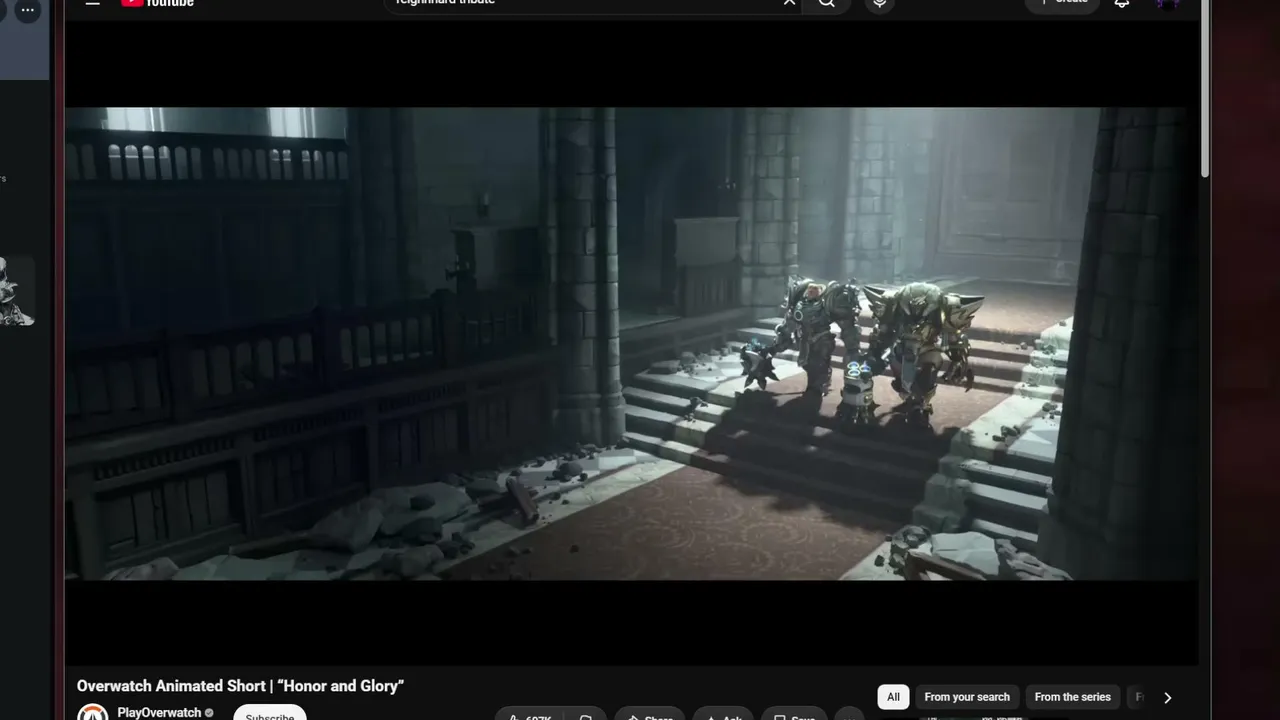Open more actions next to Save
Image resolution: width=1280 pixels, height=720 pixels.
[x=849, y=714]
